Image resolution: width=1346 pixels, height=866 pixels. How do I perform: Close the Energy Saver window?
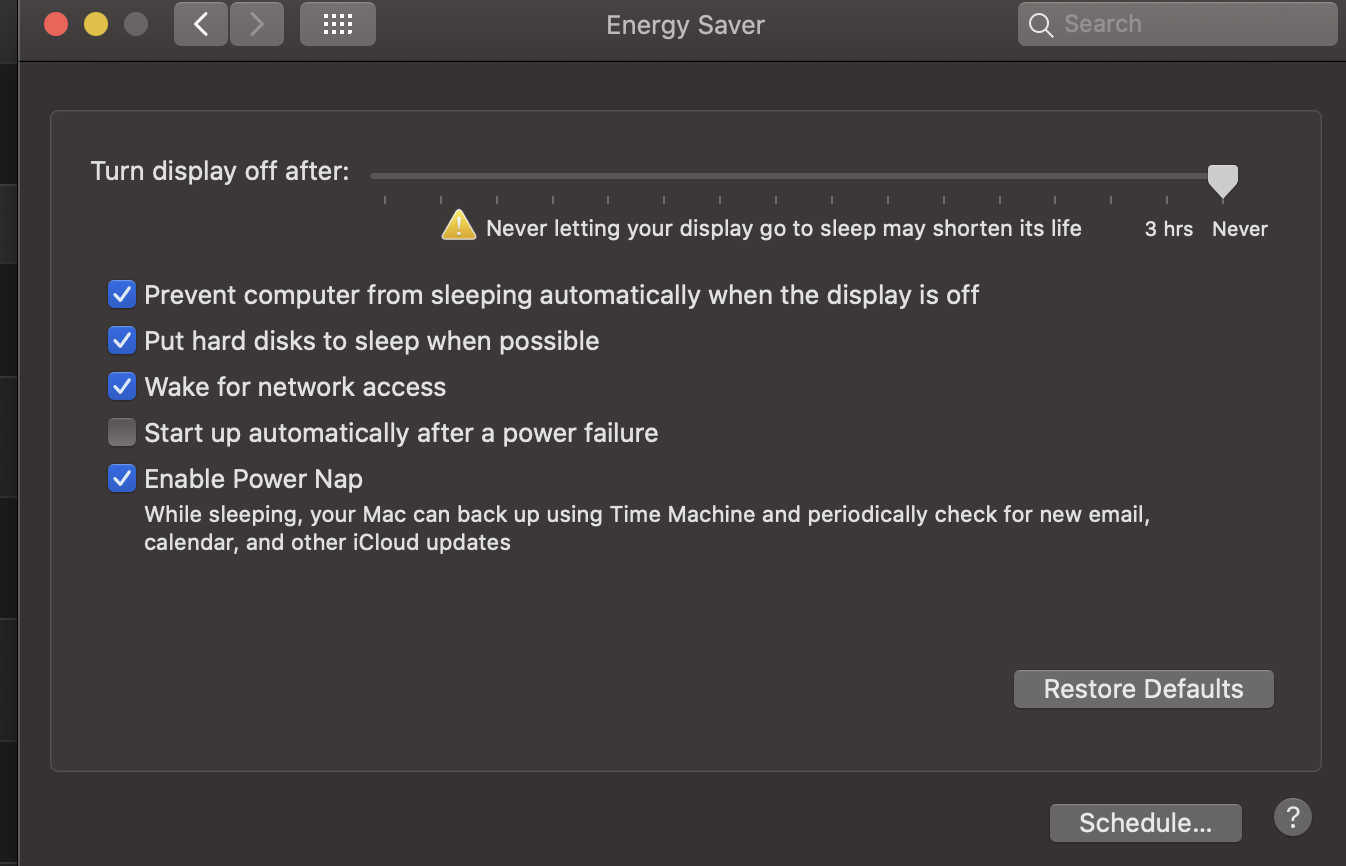pyautogui.click(x=56, y=24)
